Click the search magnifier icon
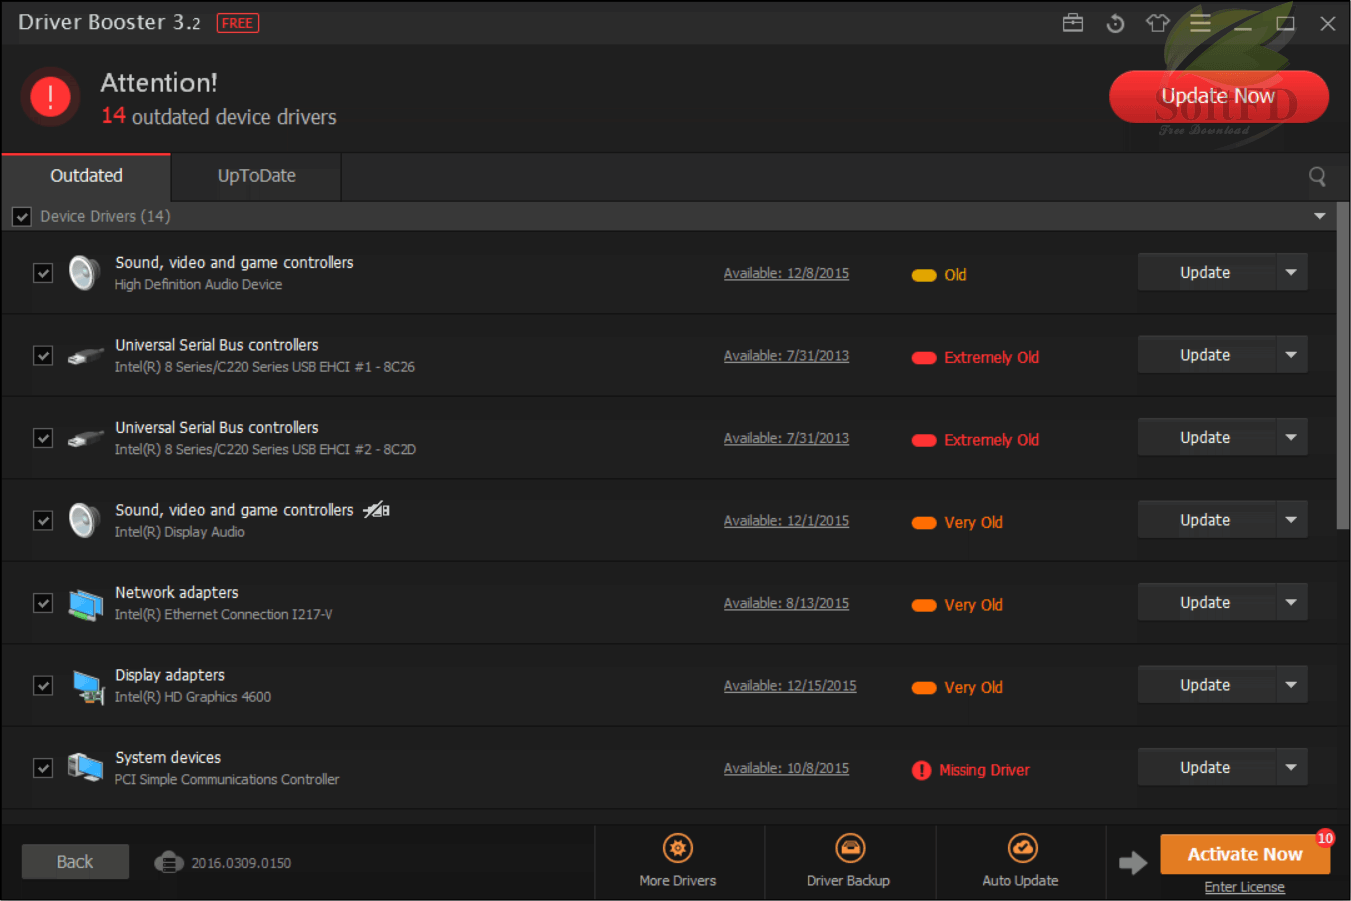 coord(1317,176)
